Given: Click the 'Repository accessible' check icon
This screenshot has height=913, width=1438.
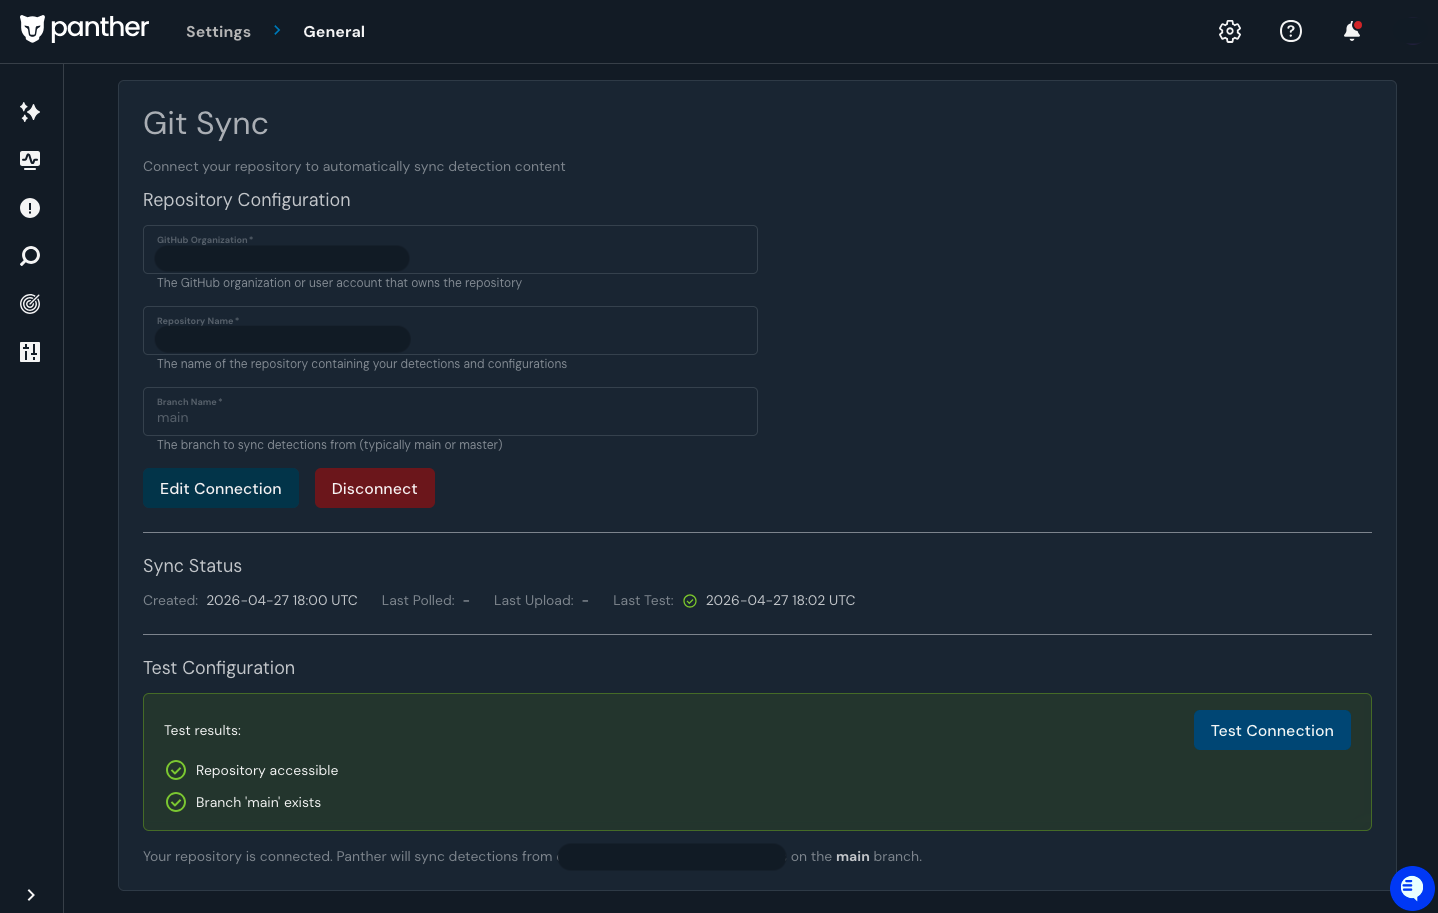Looking at the screenshot, I should click(176, 770).
